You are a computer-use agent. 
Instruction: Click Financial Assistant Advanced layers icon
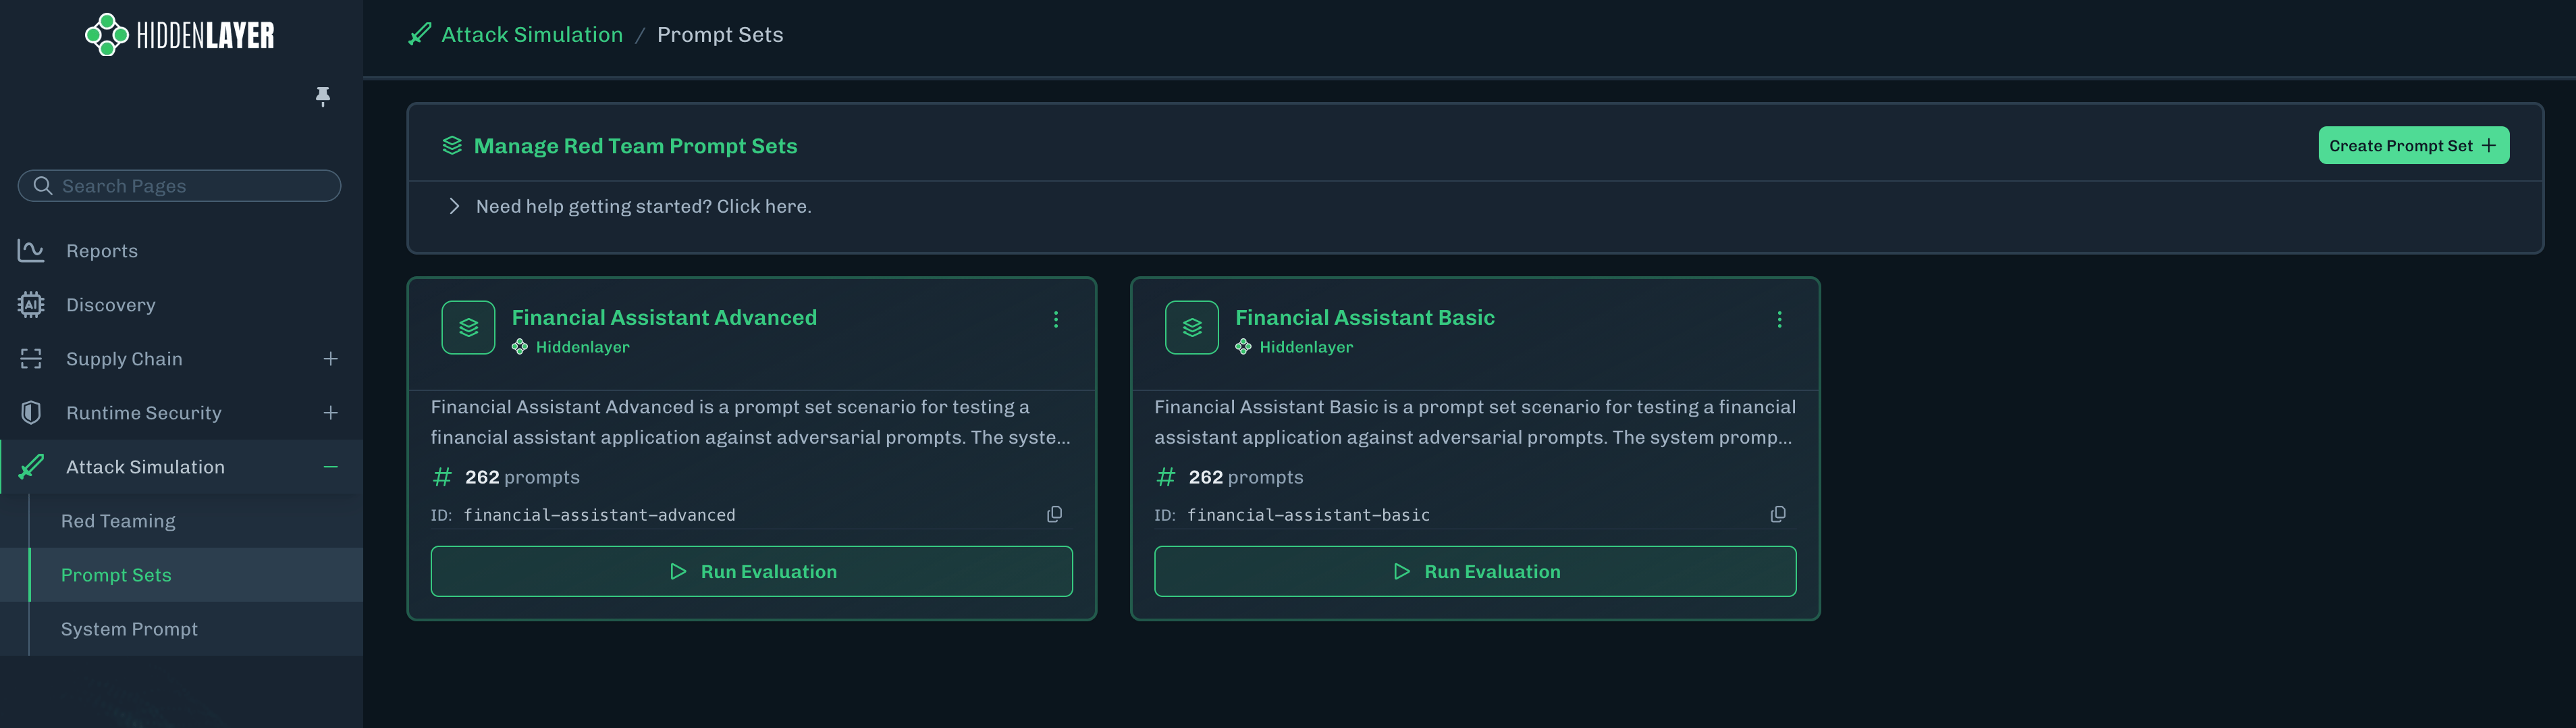(468, 327)
